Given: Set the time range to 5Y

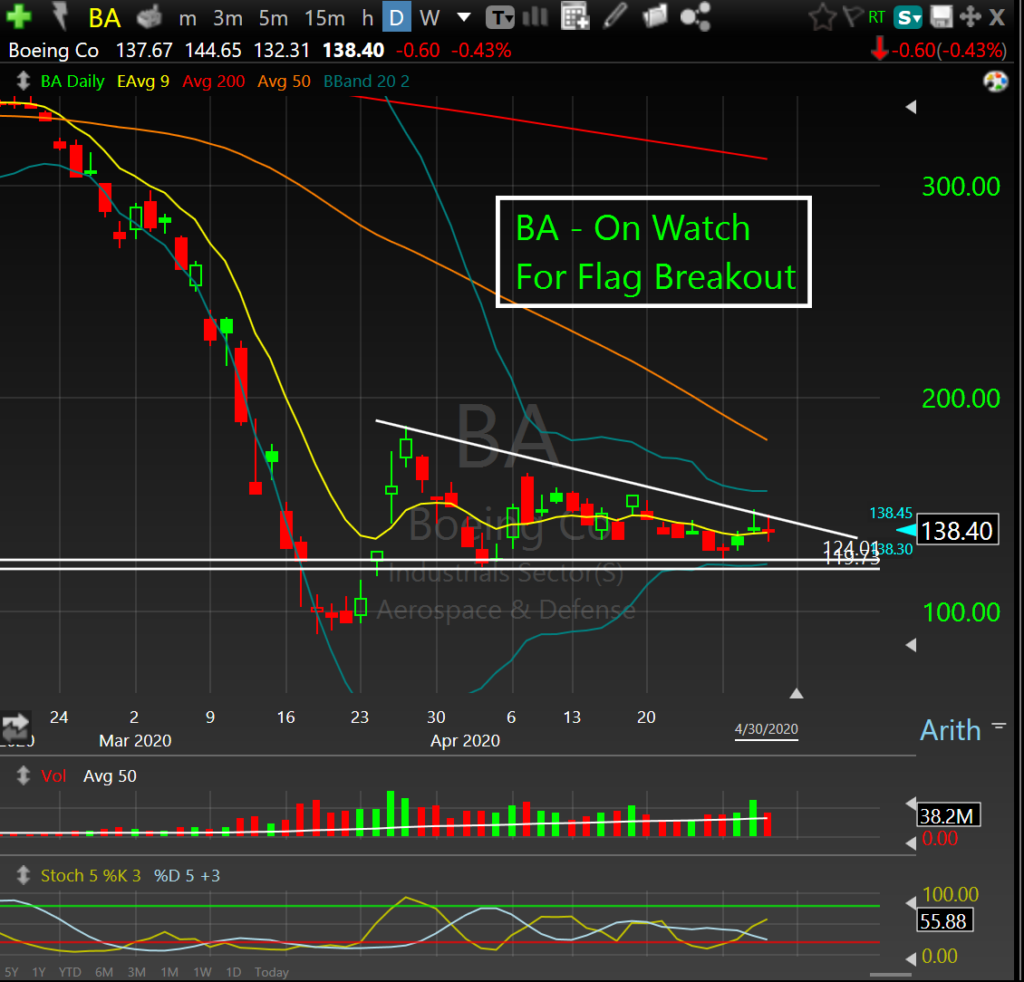Looking at the screenshot, I should click(x=11, y=972).
